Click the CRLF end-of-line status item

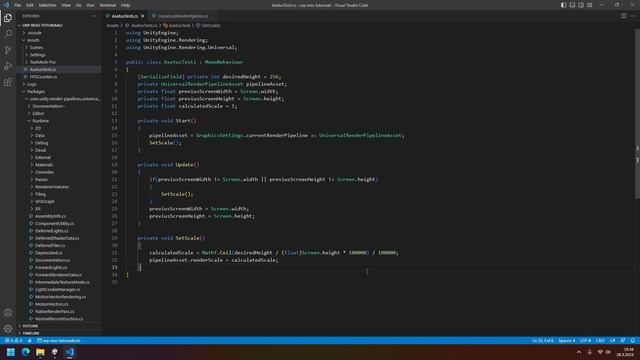point(600,340)
